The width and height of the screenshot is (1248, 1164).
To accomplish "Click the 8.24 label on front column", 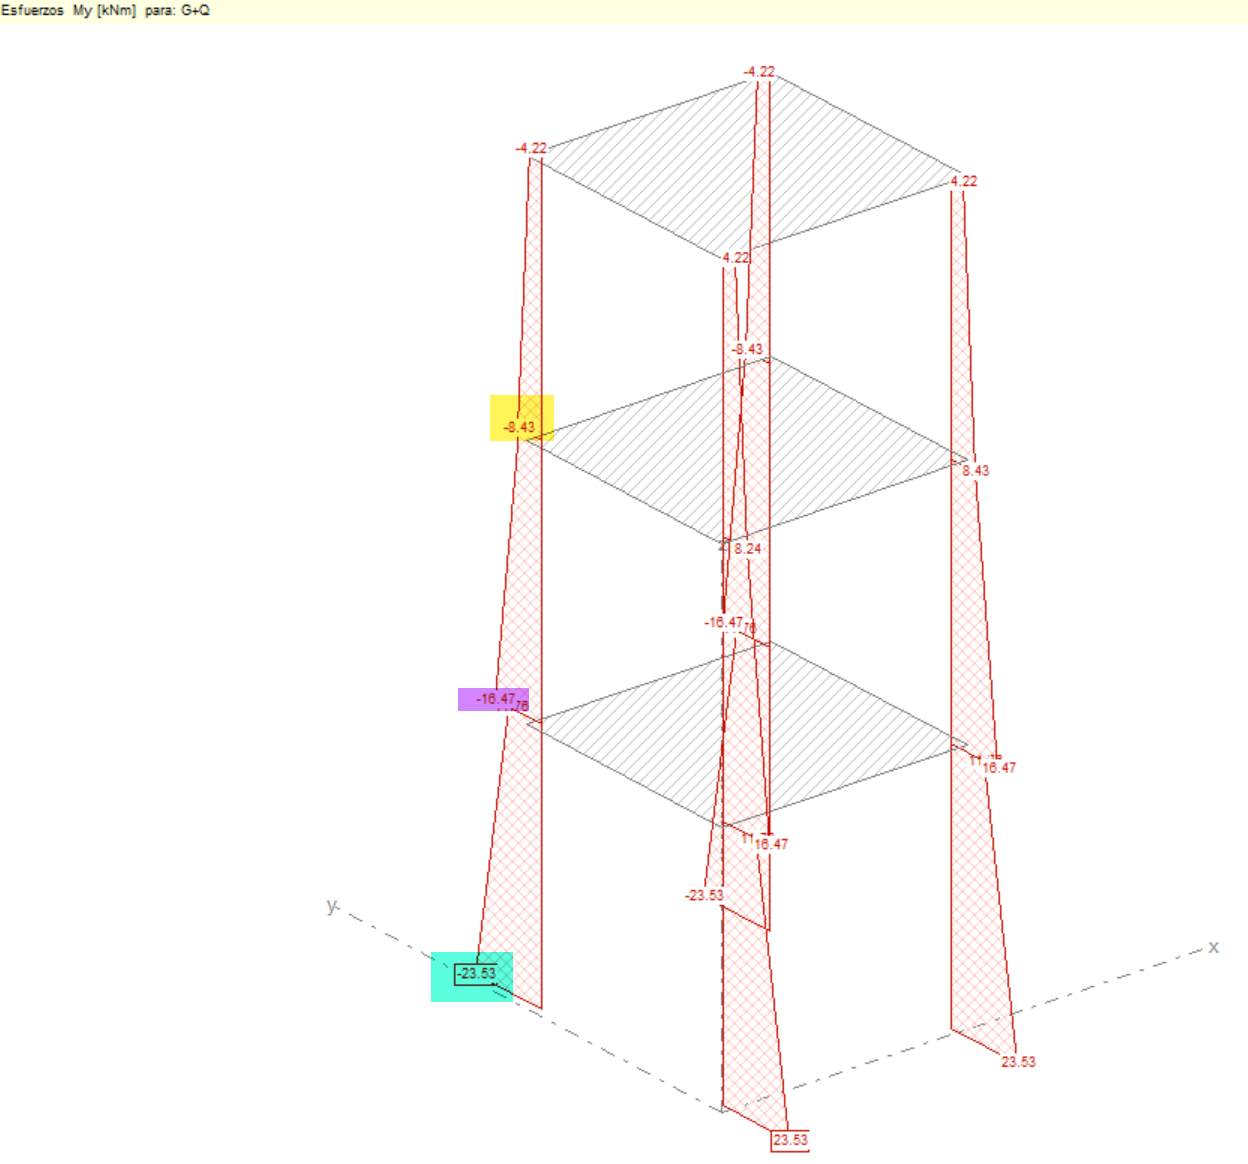I will pyautogui.click(x=748, y=549).
